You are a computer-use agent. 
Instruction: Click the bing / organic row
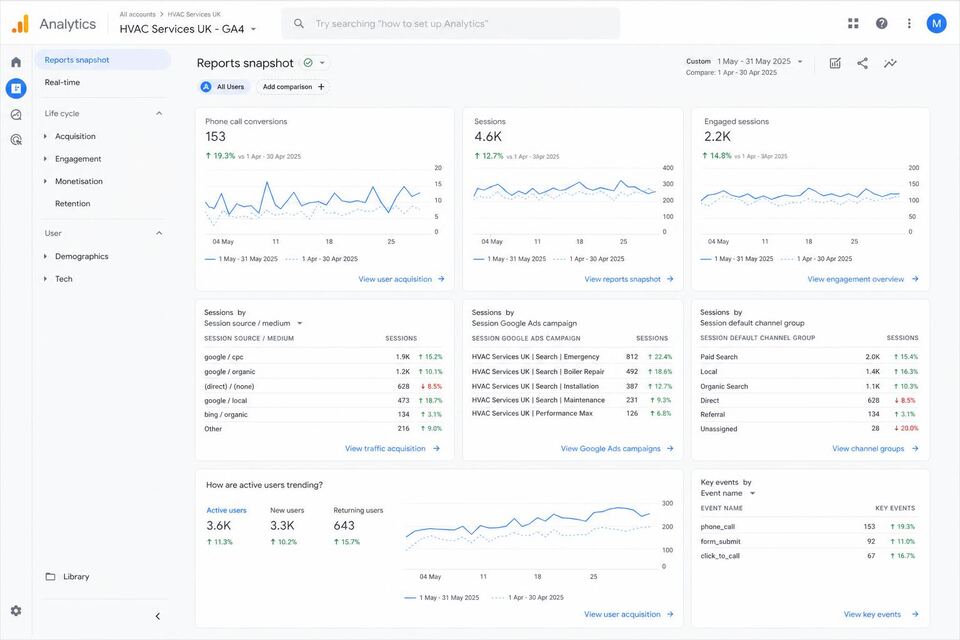(323, 414)
